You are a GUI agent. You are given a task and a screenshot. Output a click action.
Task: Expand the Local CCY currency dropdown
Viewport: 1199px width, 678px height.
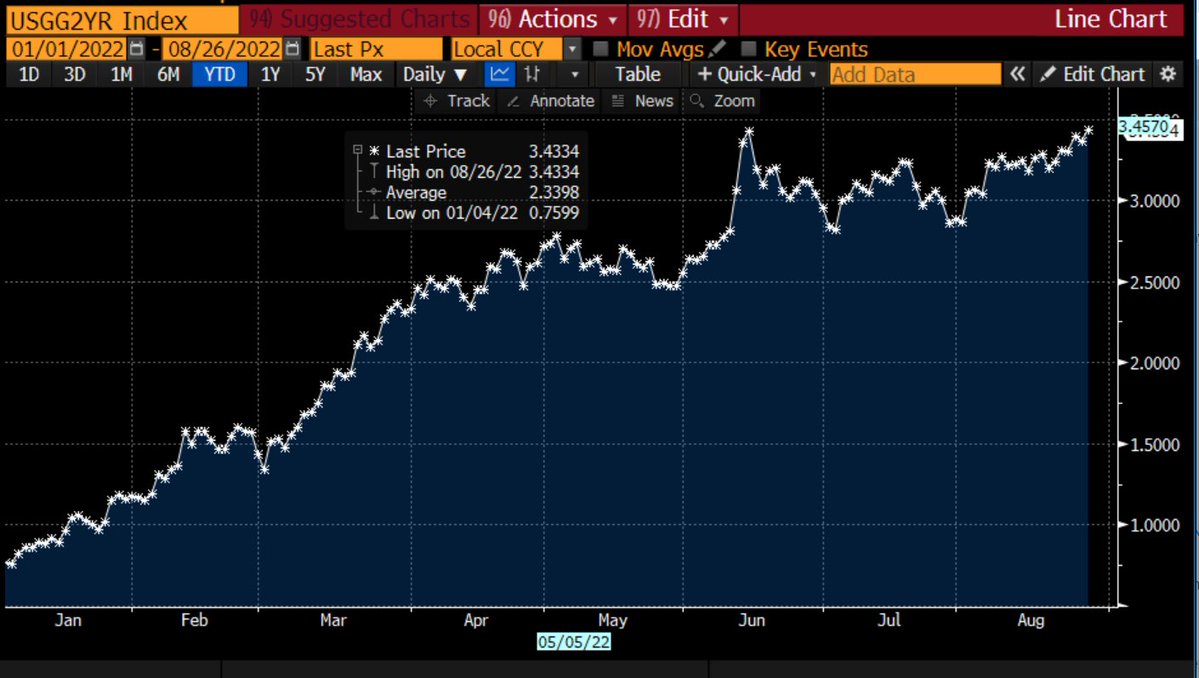click(x=571, y=49)
